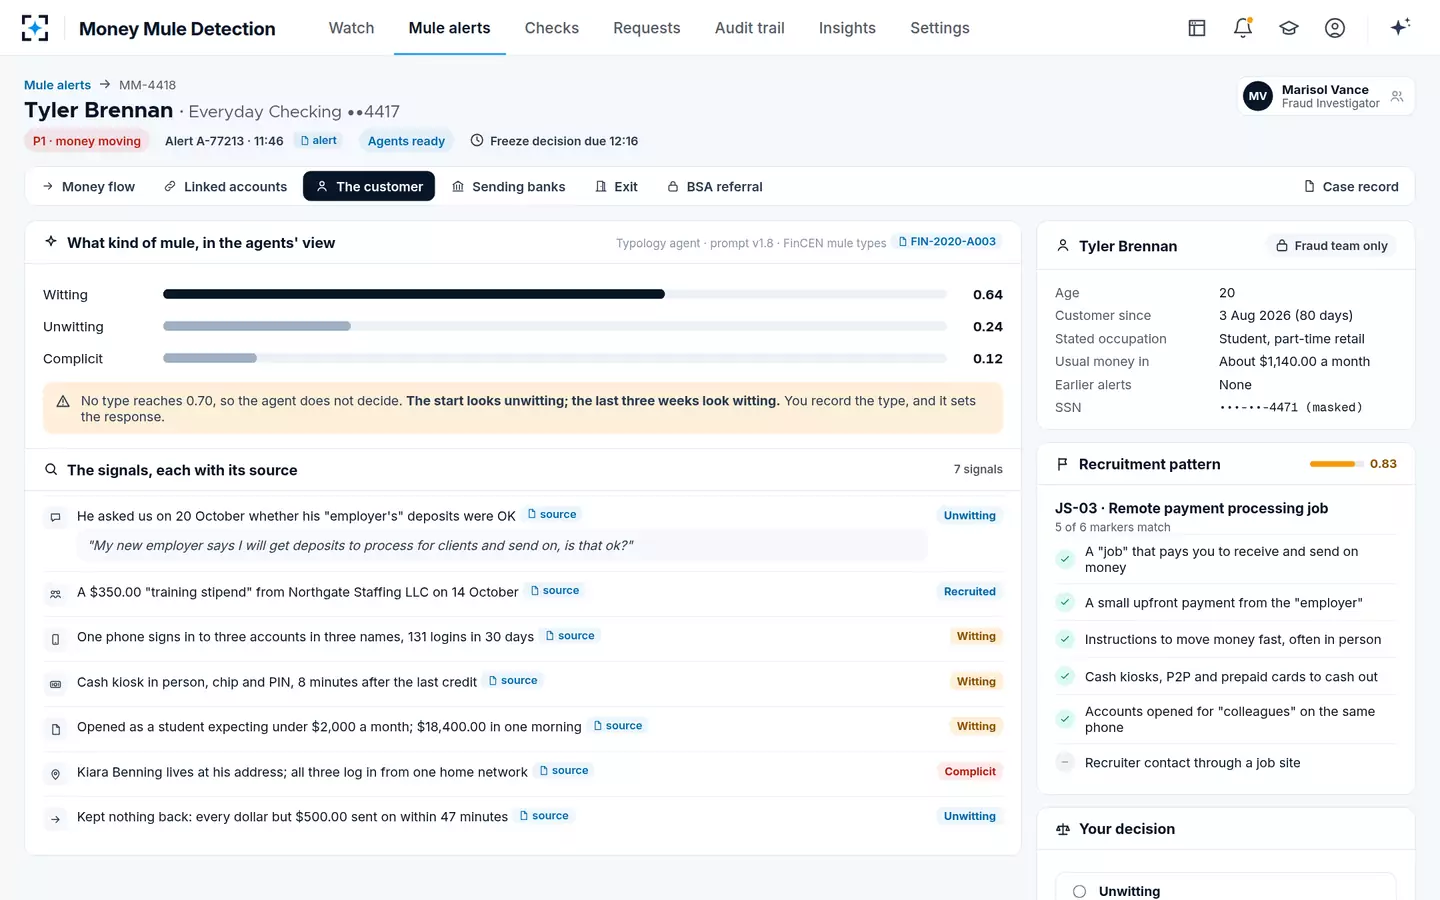Click the phone icon on the three accounts signal
Screen dimensions: 1440x900
56,638
